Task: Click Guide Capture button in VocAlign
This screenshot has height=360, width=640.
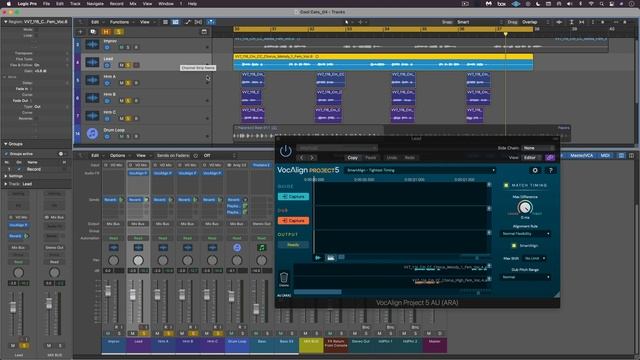Action: point(293,197)
